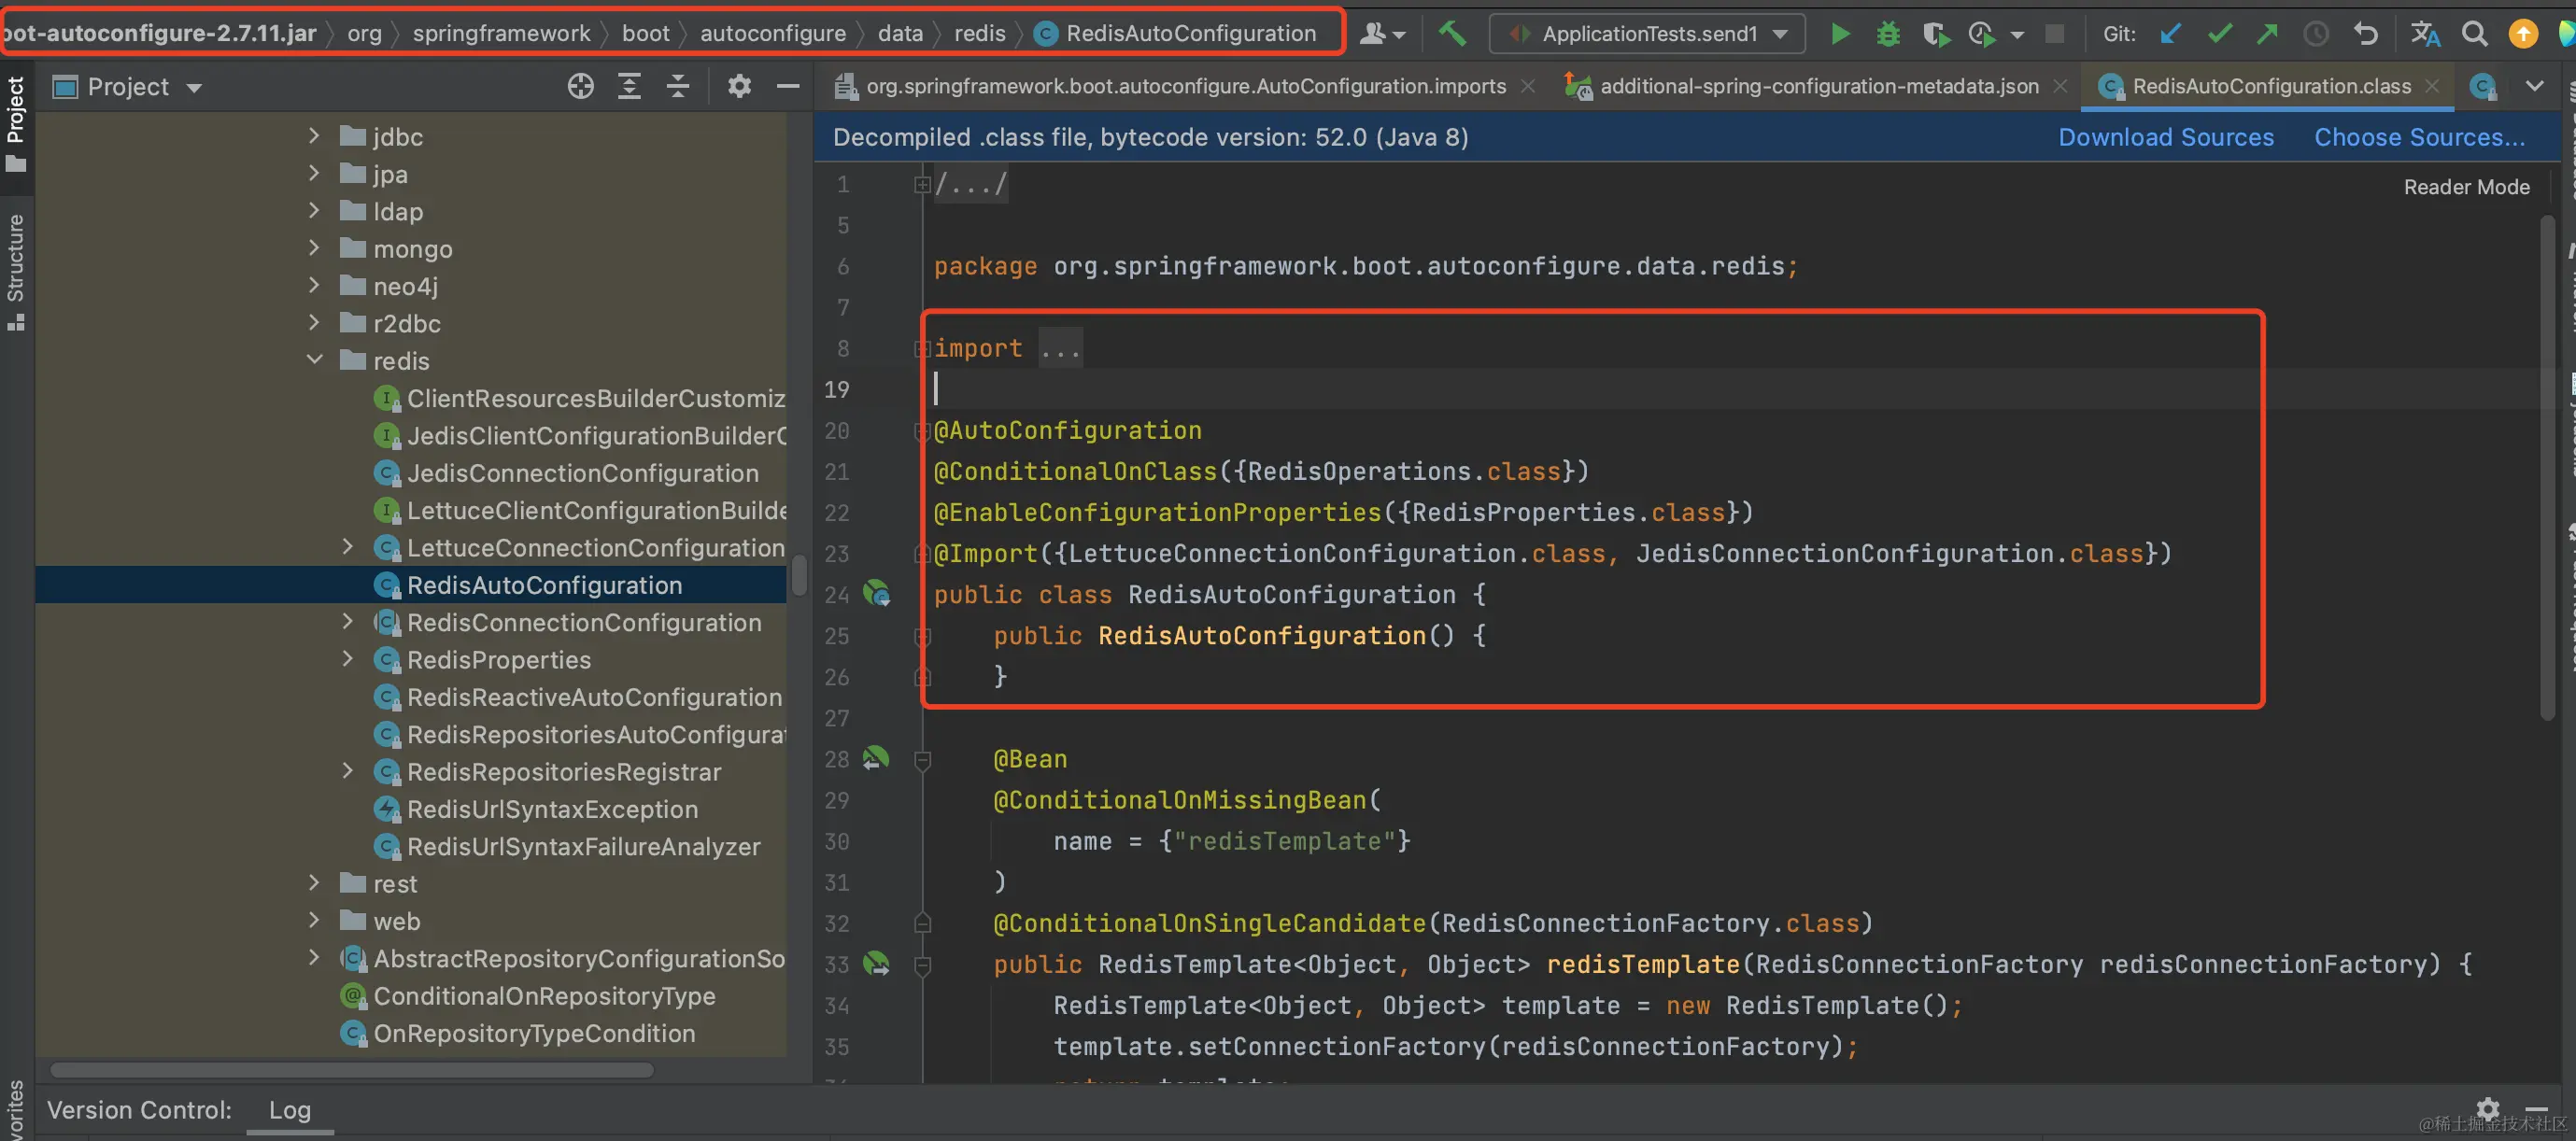Open Project panel settings gear
Viewport: 2576px width, 1141px height.
[x=739, y=87]
